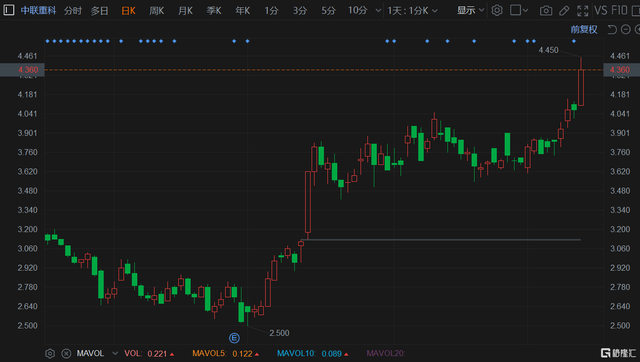Screen dimensions: 640x362
Task: Open the layout square icon
Action: coord(515,10)
